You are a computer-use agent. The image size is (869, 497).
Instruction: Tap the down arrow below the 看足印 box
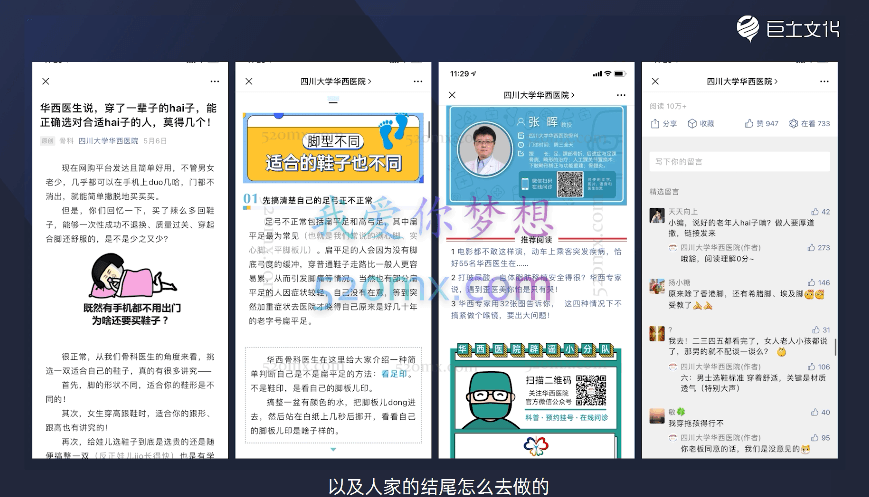[333, 449]
